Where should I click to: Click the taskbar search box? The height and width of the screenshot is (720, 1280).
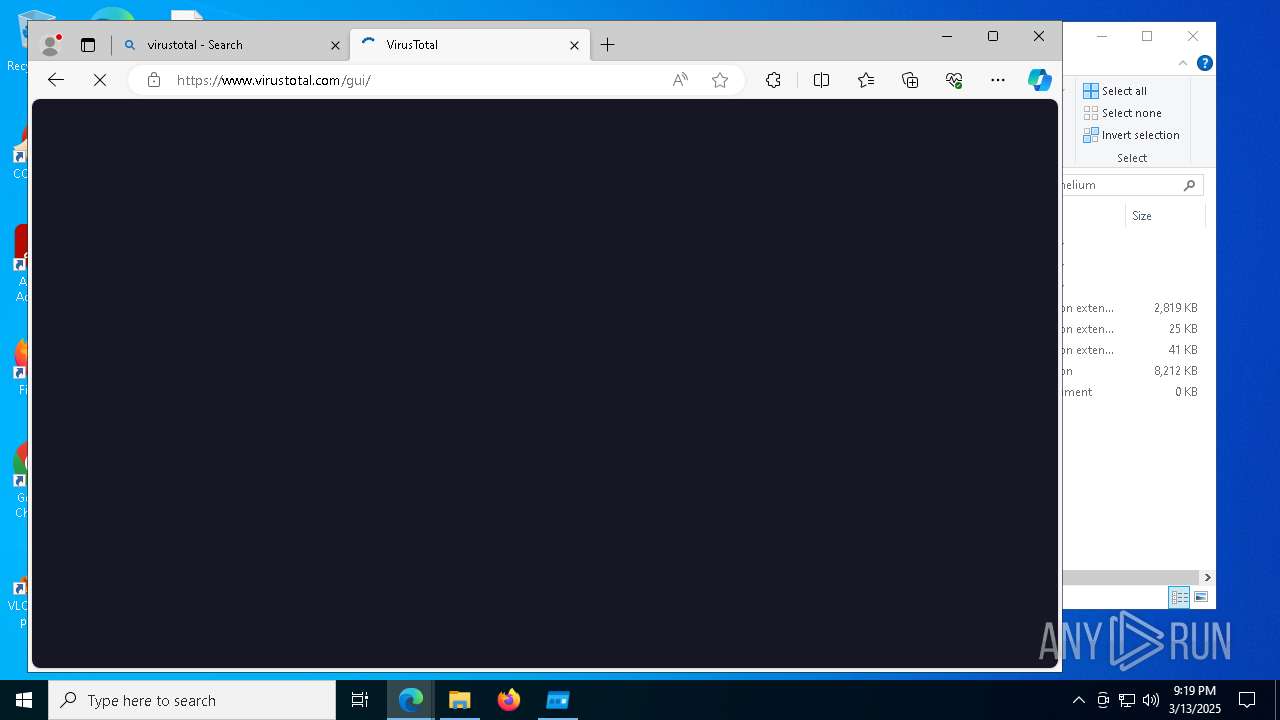pyautogui.click(x=192, y=700)
